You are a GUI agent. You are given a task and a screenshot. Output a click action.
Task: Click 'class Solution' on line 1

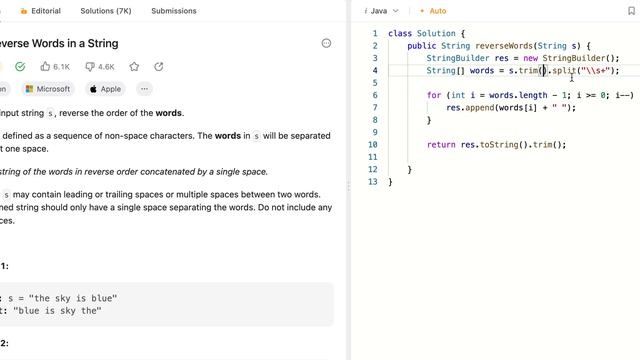422,33
